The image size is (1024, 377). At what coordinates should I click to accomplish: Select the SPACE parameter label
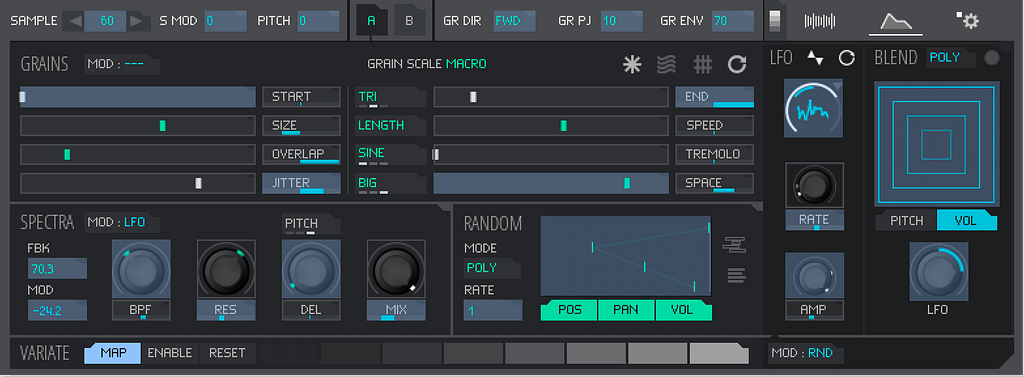[x=714, y=184]
